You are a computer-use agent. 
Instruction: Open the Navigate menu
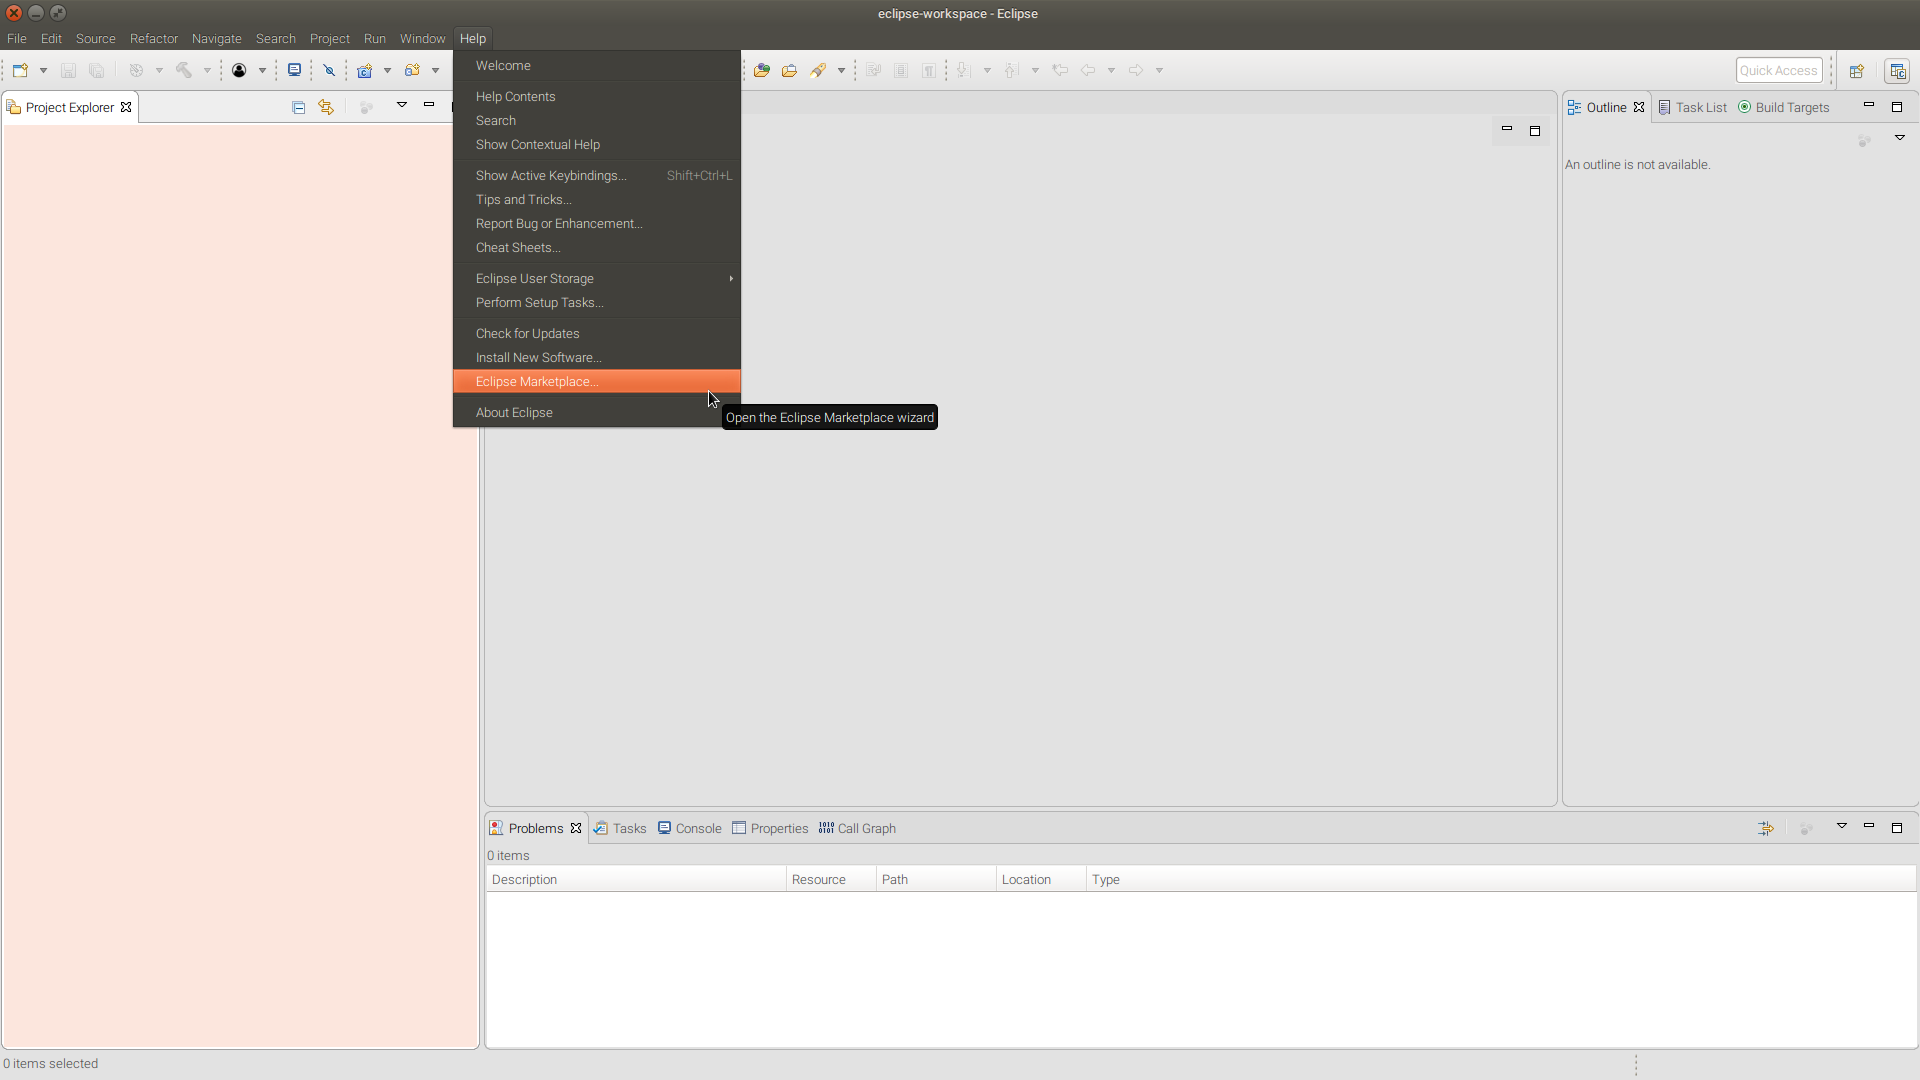pyautogui.click(x=217, y=38)
